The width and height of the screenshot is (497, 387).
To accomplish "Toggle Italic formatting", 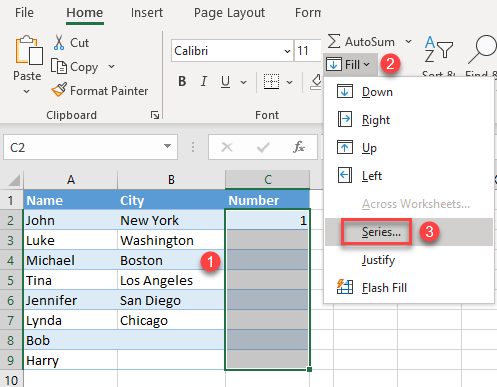I will point(204,81).
